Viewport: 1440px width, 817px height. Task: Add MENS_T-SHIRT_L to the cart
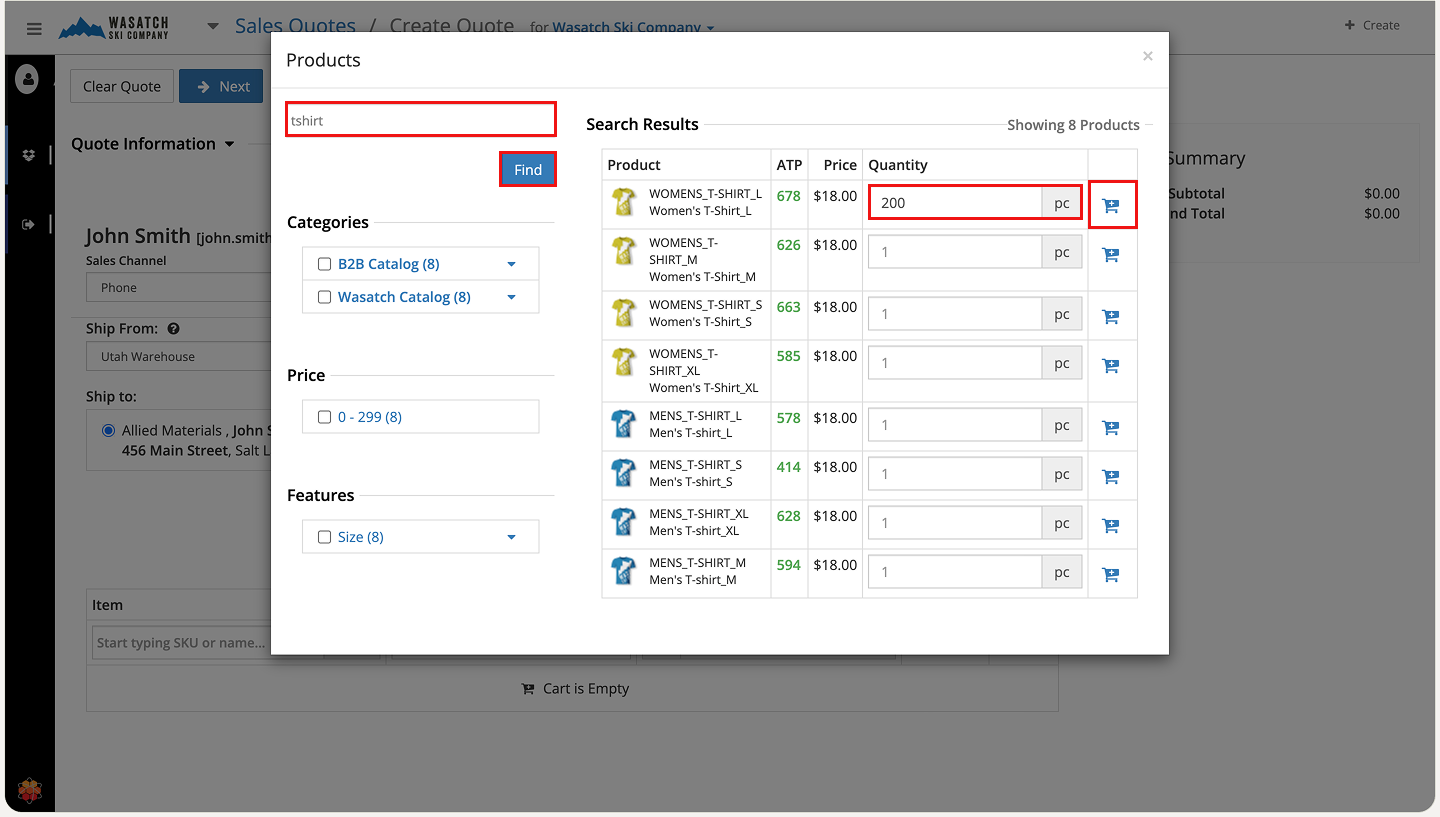coord(1110,428)
